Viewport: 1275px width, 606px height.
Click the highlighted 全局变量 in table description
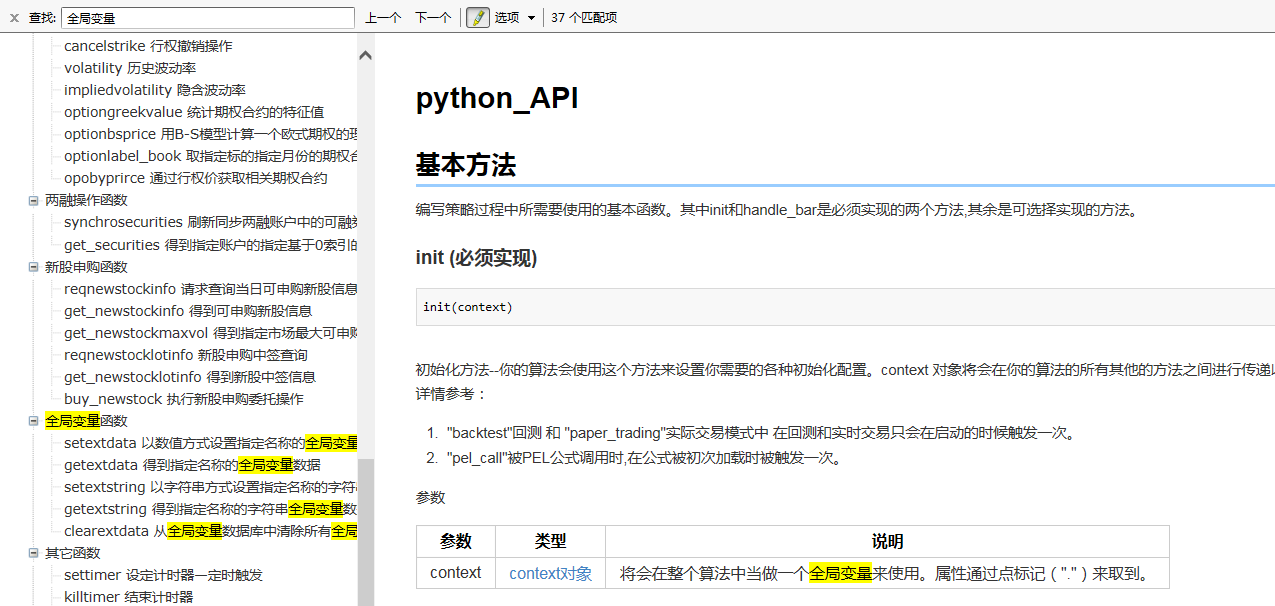[841, 574]
